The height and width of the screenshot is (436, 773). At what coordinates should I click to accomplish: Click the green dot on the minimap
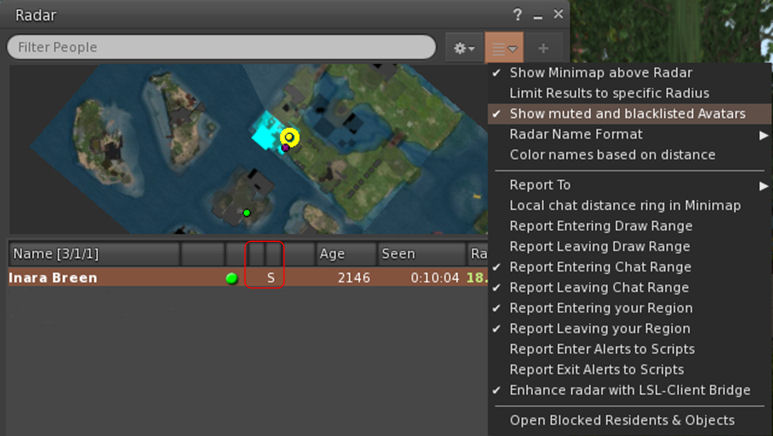click(x=247, y=212)
